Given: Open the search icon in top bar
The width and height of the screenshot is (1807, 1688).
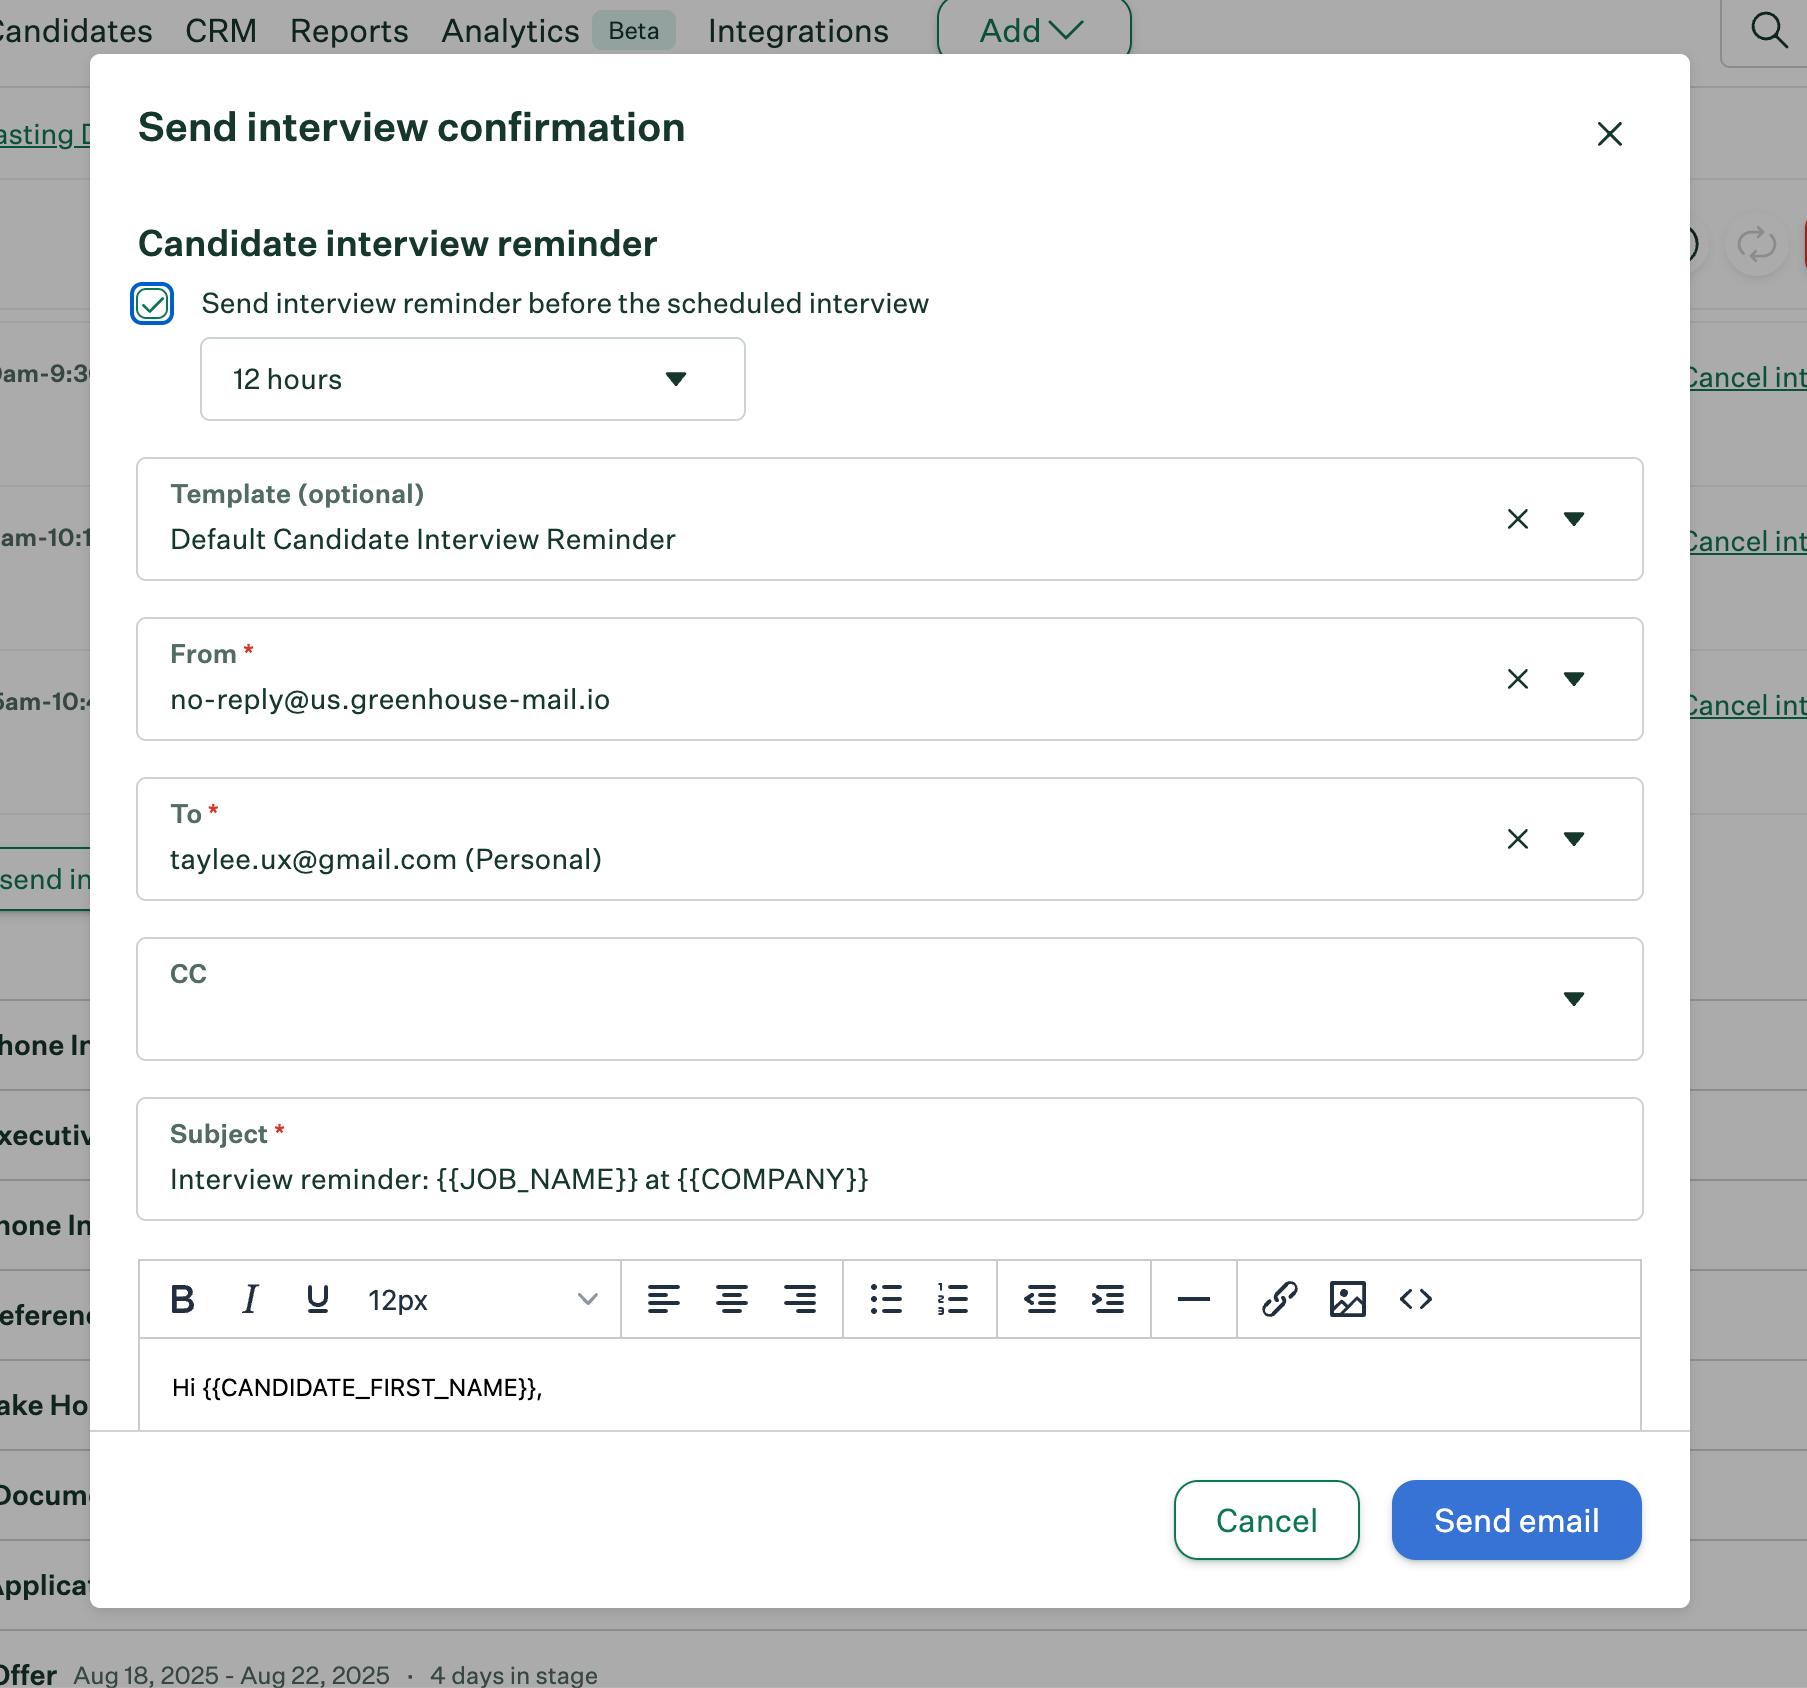Looking at the screenshot, I should 1769,30.
